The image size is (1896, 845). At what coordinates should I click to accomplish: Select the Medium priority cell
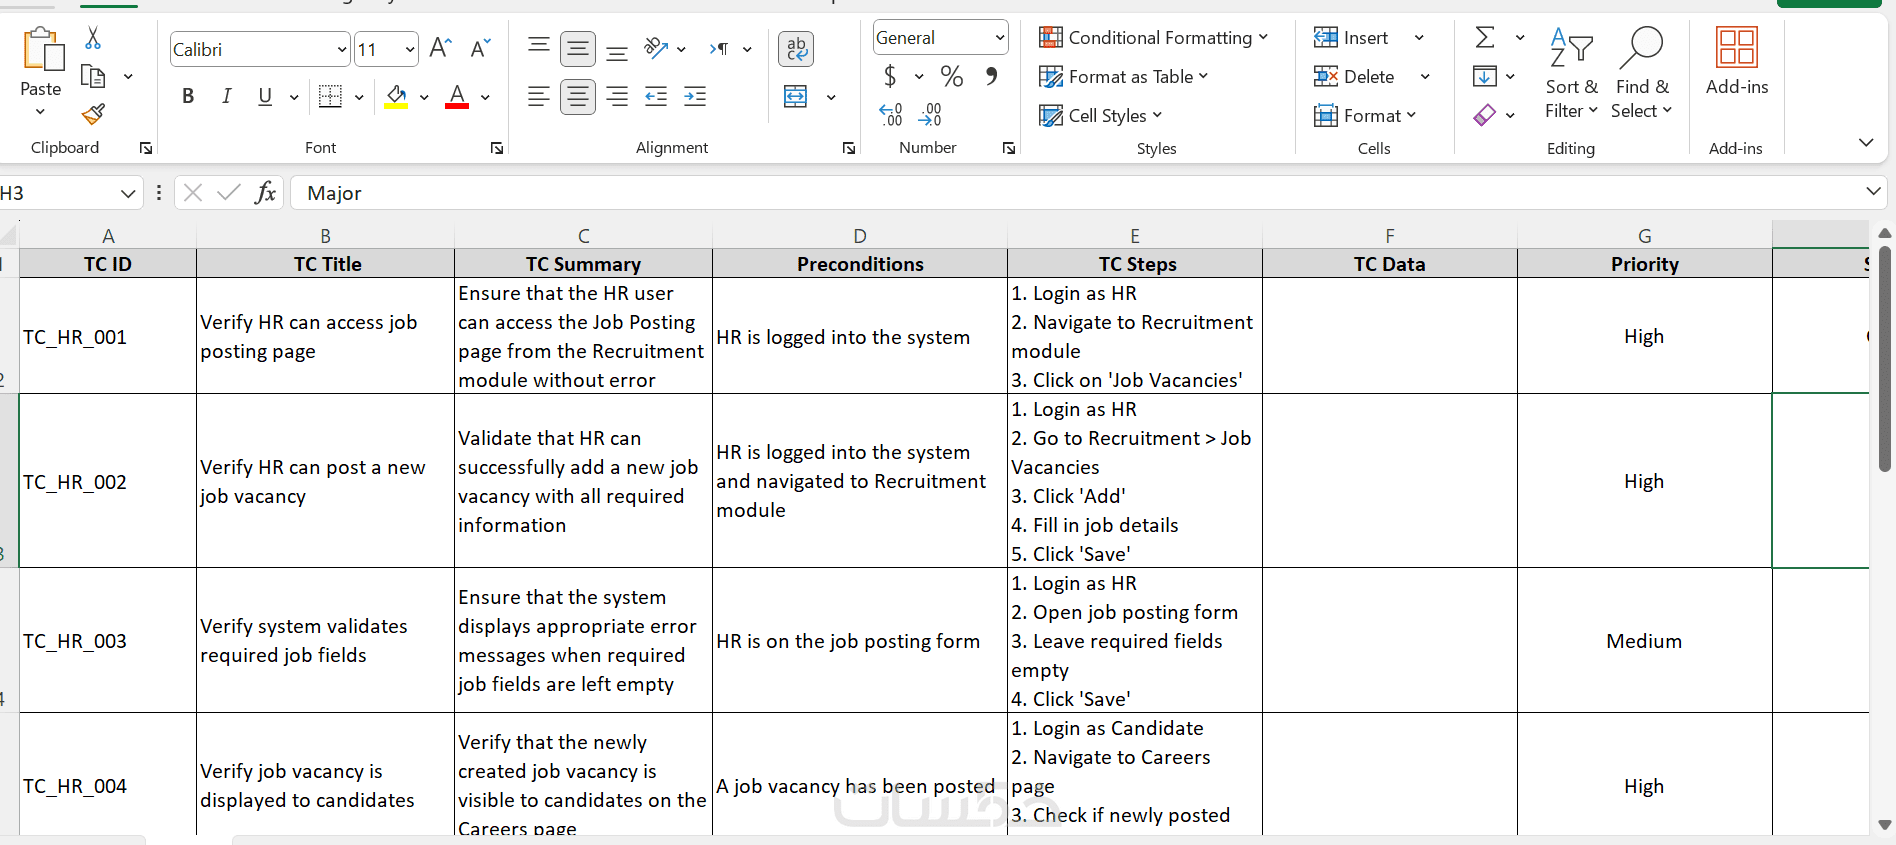point(1645,641)
